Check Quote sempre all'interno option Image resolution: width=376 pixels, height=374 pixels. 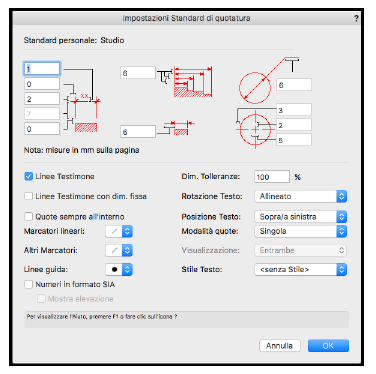29,217
